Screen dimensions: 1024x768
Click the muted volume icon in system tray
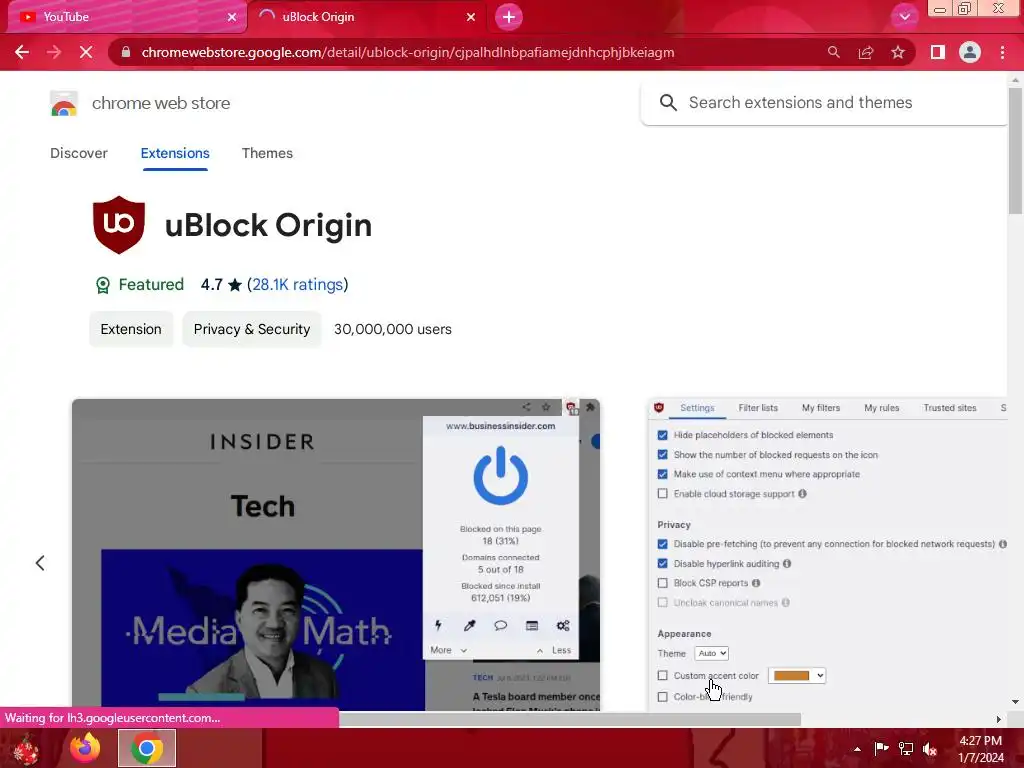pos(930,749)
